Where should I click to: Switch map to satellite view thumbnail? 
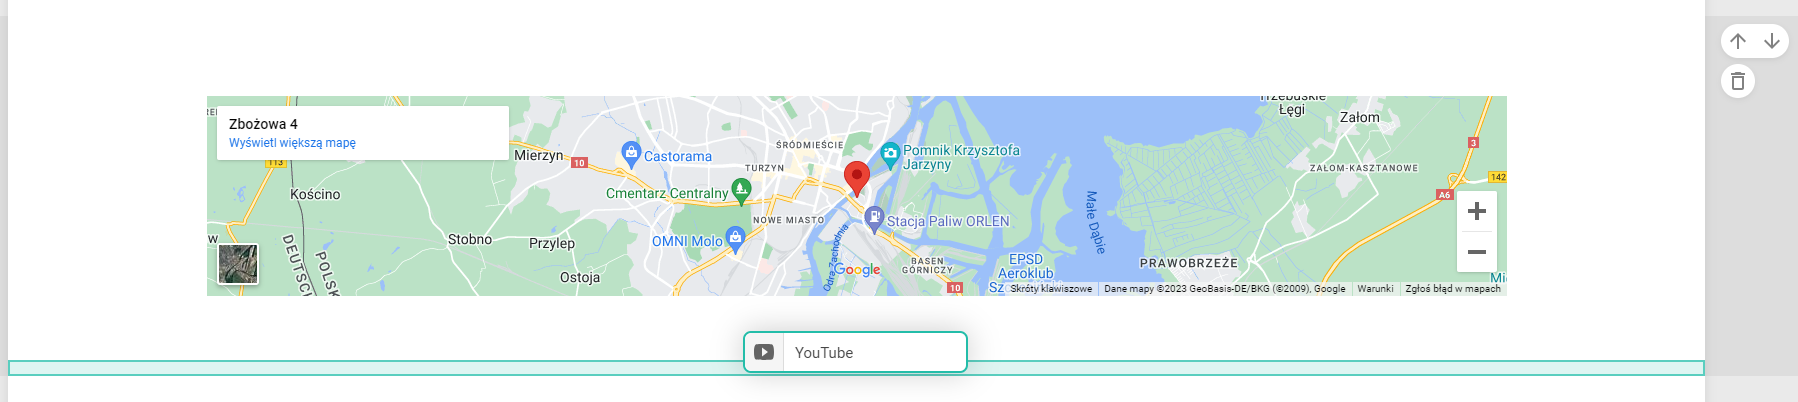pyautogui.click(x=238, y=264)
